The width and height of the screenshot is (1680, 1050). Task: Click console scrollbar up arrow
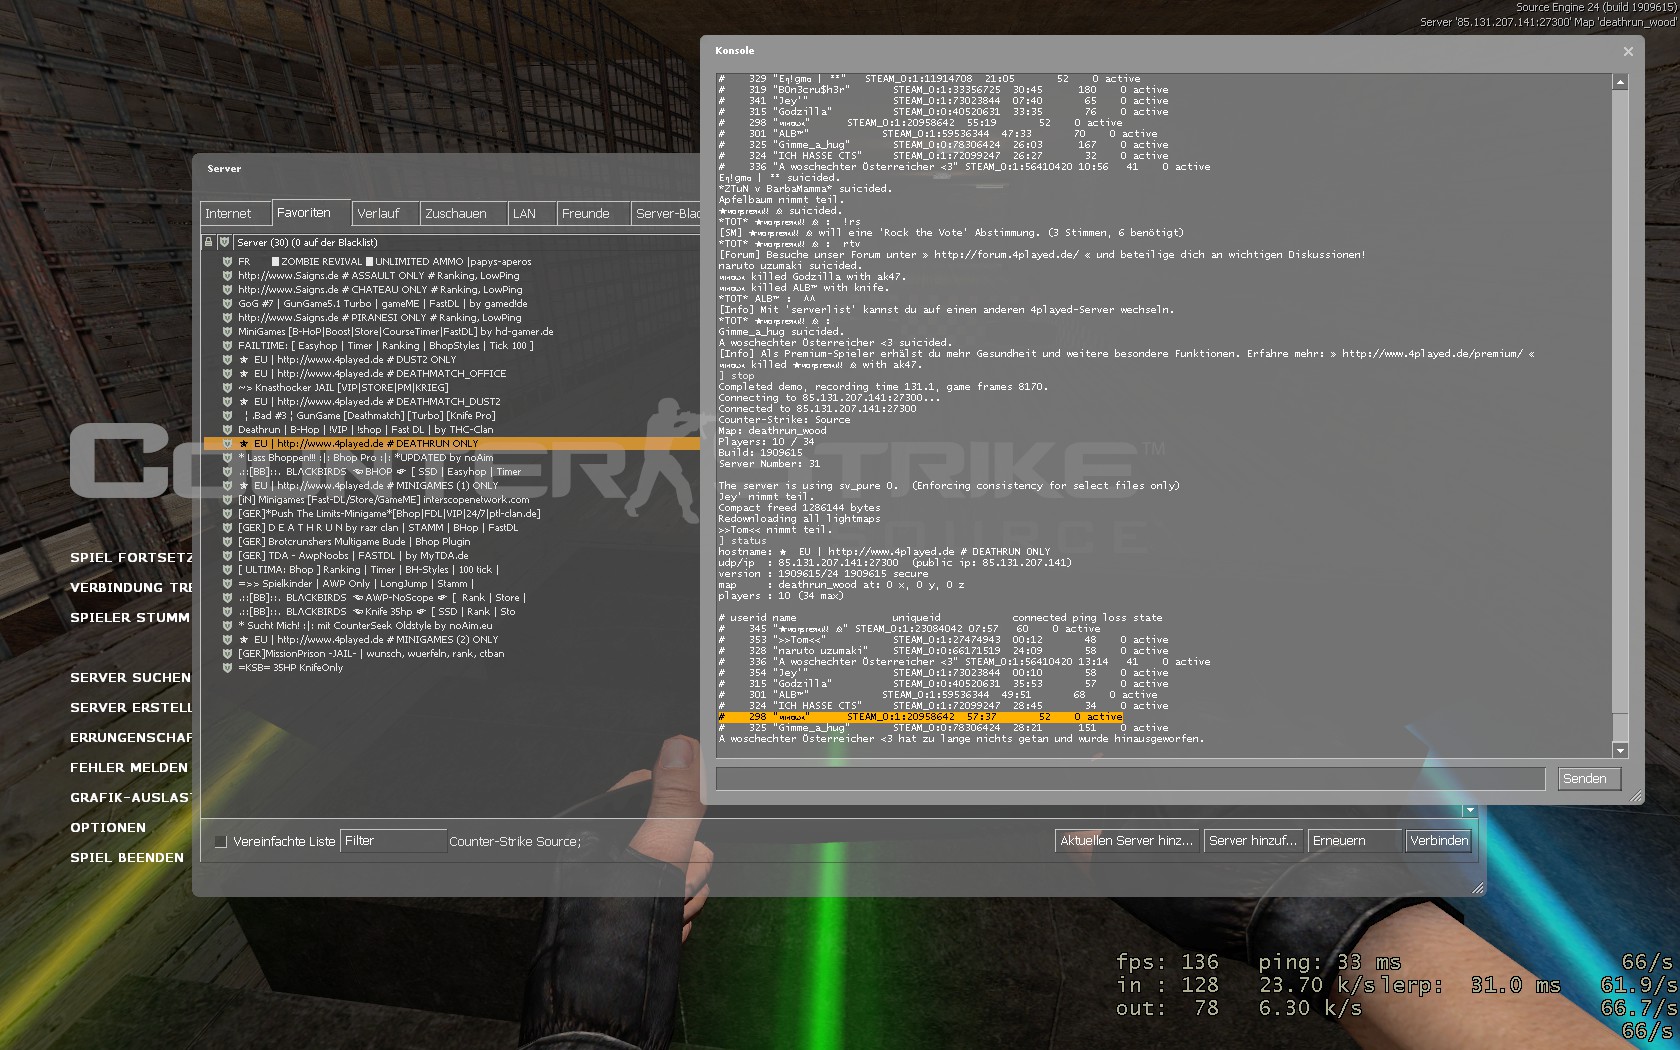1620,82
